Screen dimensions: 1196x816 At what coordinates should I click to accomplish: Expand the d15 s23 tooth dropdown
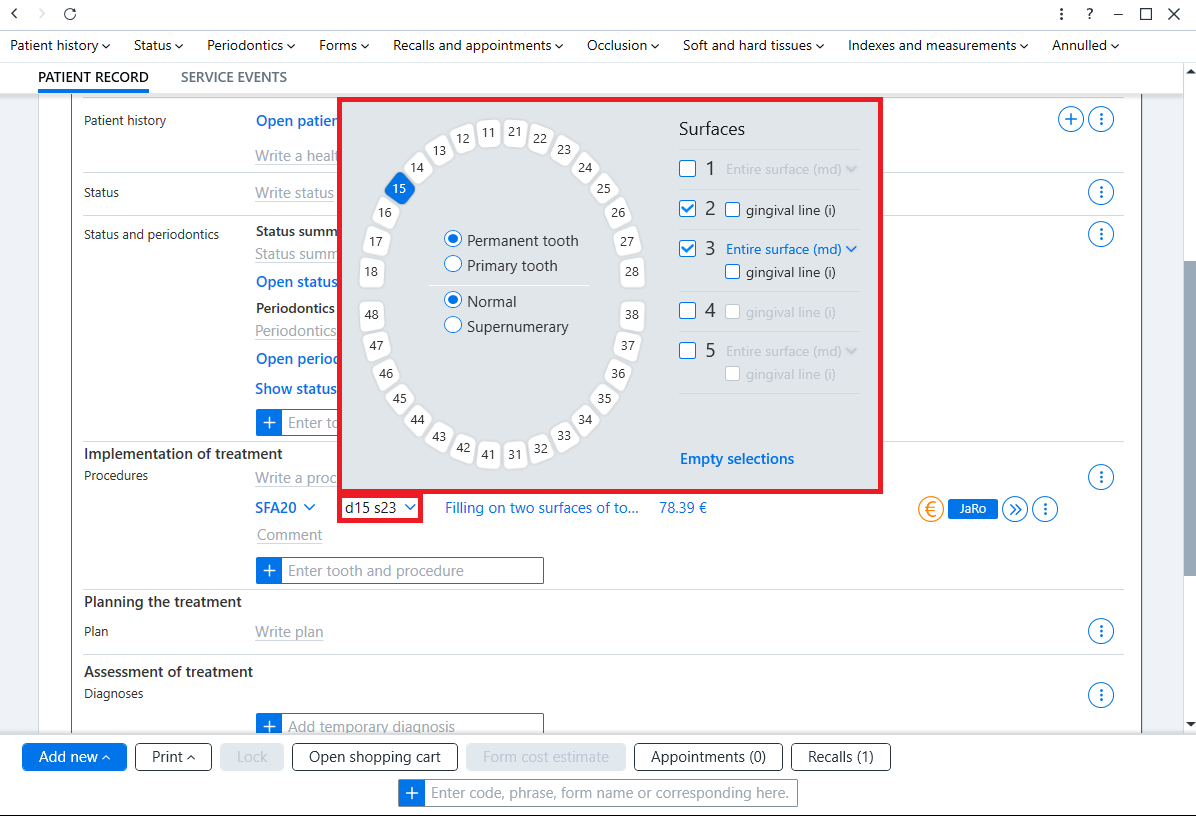coord(380,508)
